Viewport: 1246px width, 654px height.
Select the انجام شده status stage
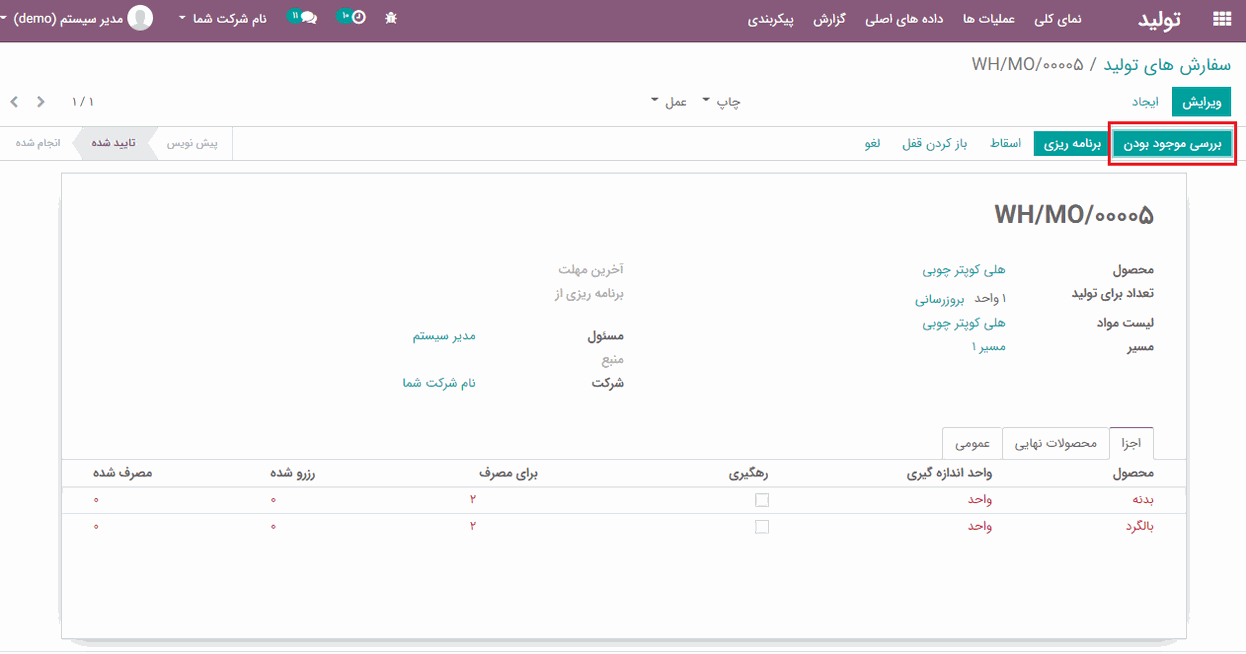[38, 143]
